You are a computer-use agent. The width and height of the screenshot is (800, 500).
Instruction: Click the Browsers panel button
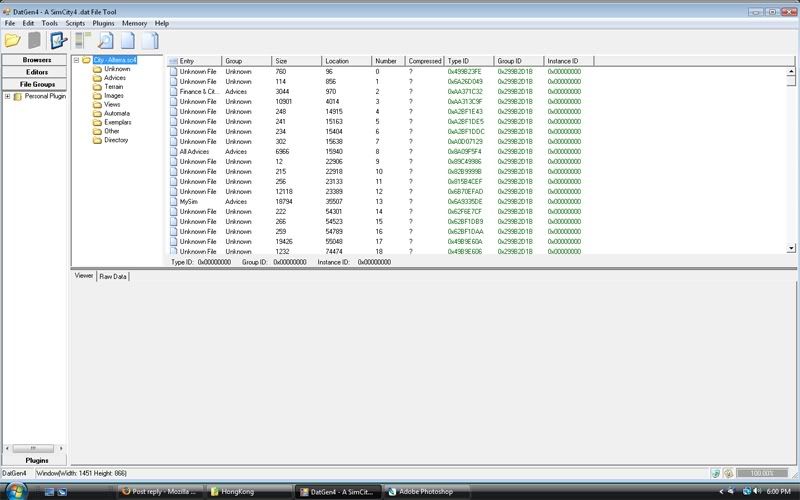[35, 60]
